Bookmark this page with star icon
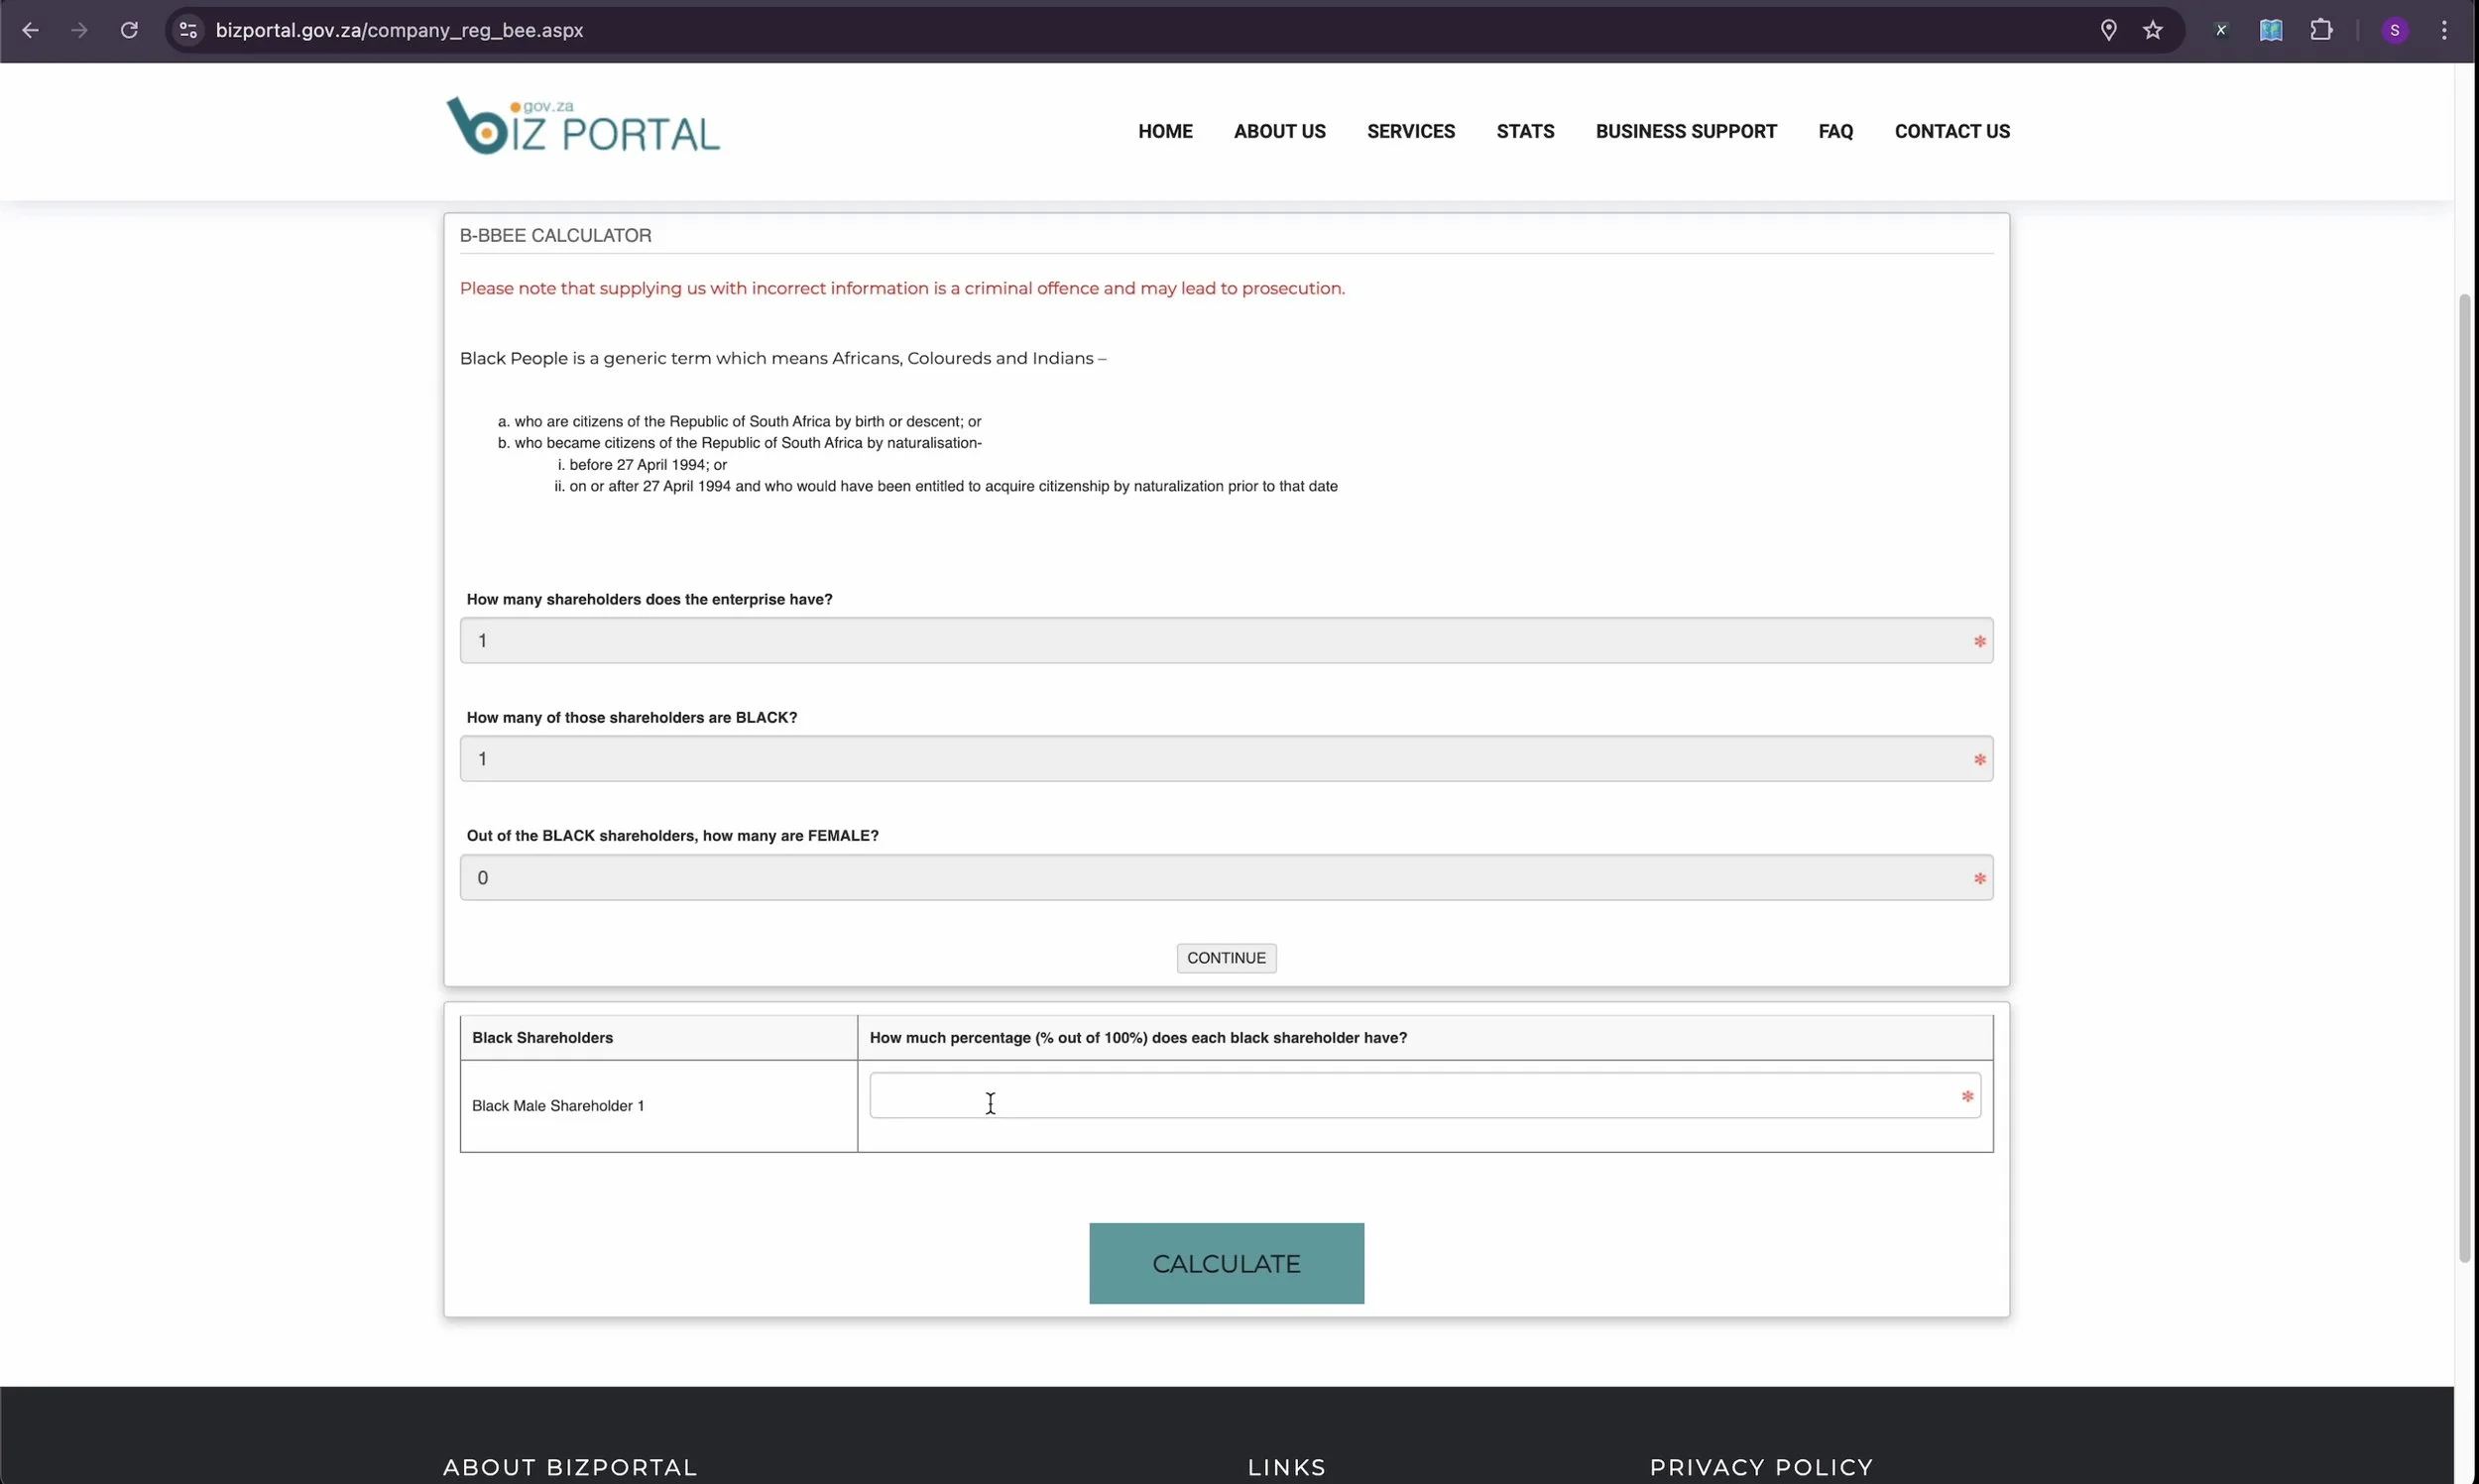 [x=2153, y=30]
